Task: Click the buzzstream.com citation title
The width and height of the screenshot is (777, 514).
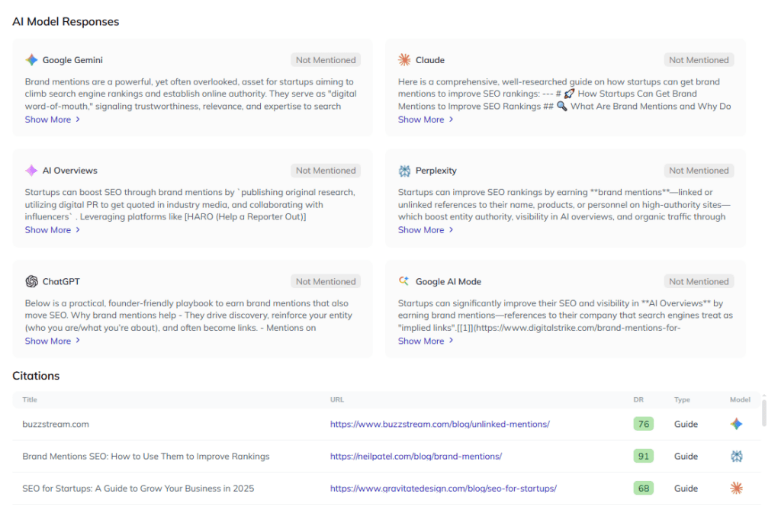Action: [56, 424]
